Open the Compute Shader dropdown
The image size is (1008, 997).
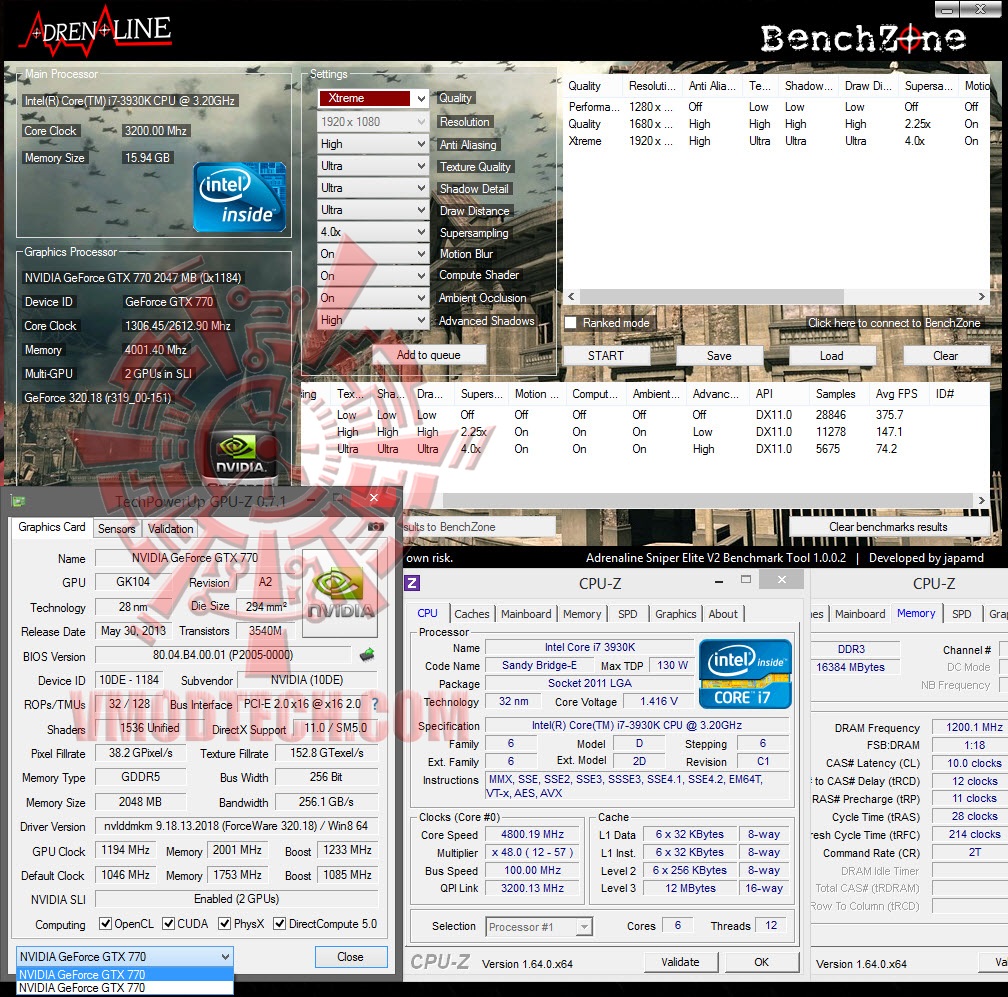(x=373, y=276)
